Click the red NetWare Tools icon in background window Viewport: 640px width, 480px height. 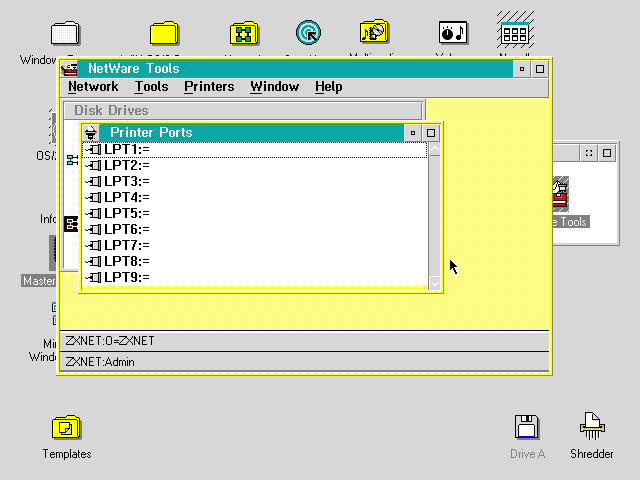pyautogui.click(x=560, y=194)
